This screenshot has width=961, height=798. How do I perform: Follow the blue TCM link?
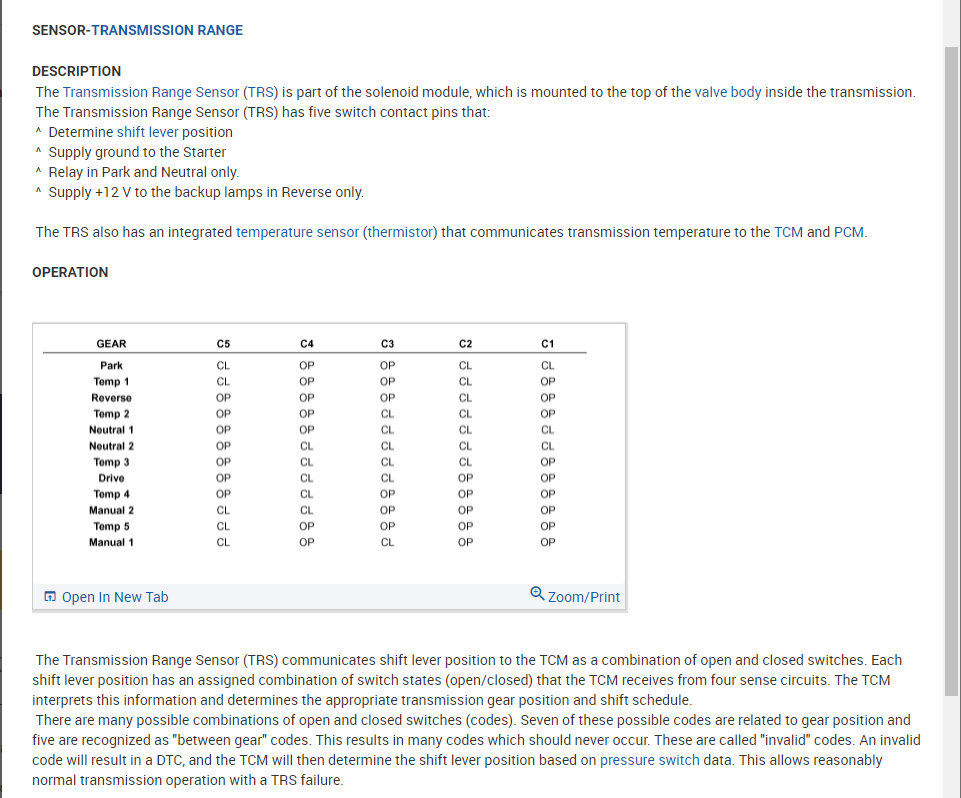(788, 232)
